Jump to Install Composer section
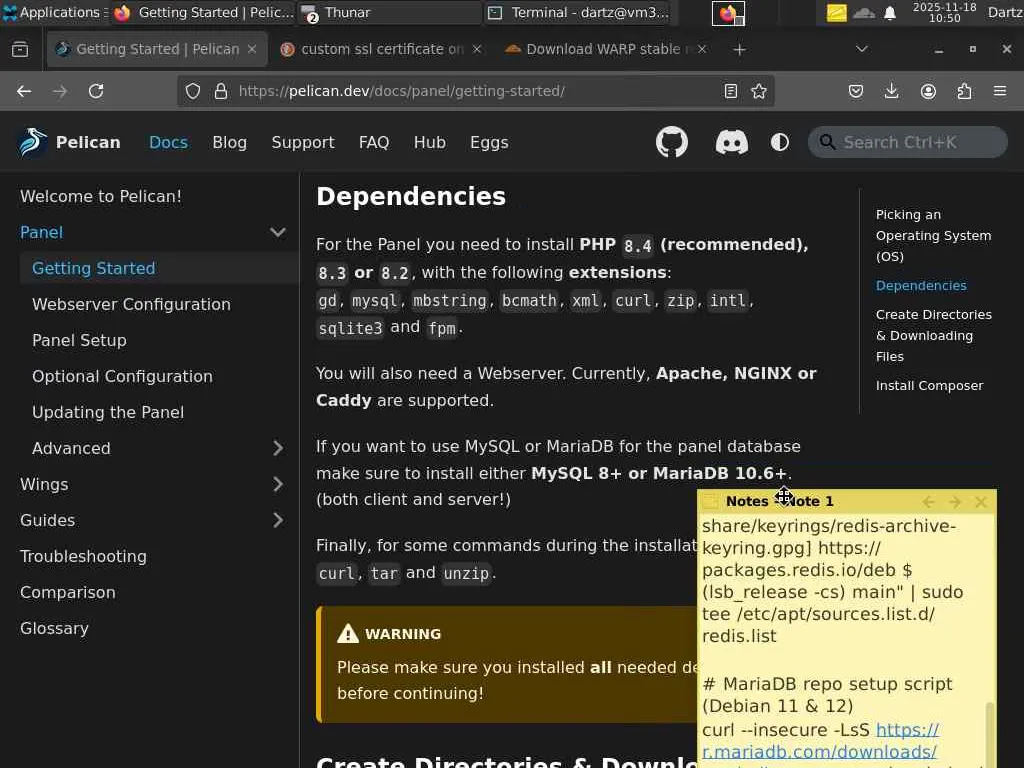The height and width of the screenshot is (768, 1024). (929, 385)
